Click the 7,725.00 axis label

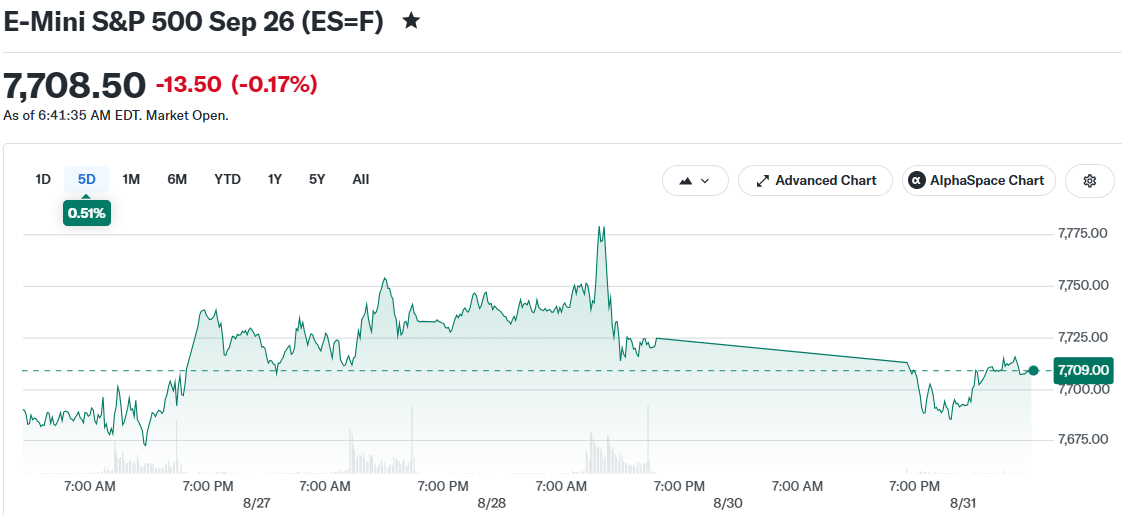pos(1083,338)
